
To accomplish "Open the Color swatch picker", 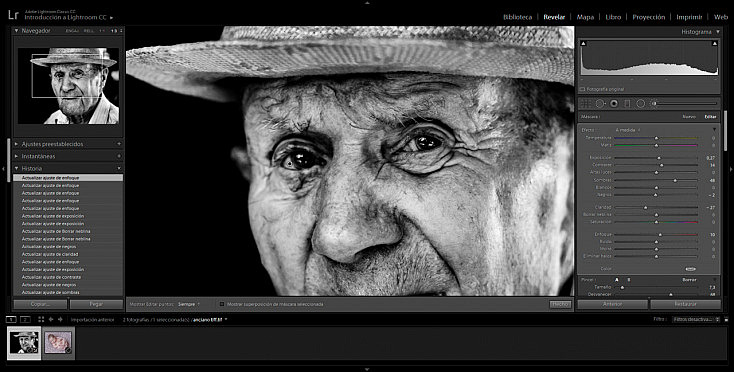I will (x=690, y=269).
